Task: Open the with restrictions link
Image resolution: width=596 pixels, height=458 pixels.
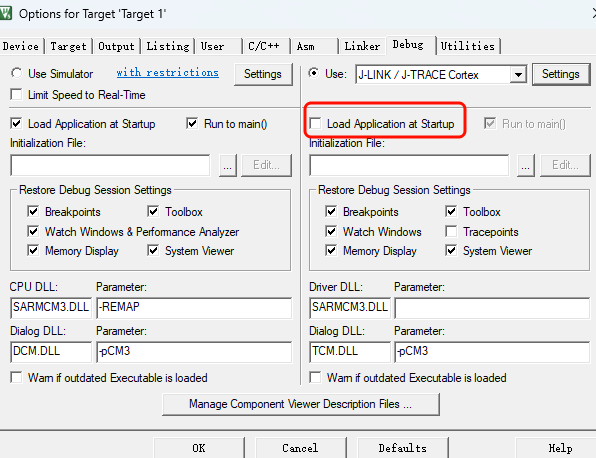Action: tap(168, 72)
